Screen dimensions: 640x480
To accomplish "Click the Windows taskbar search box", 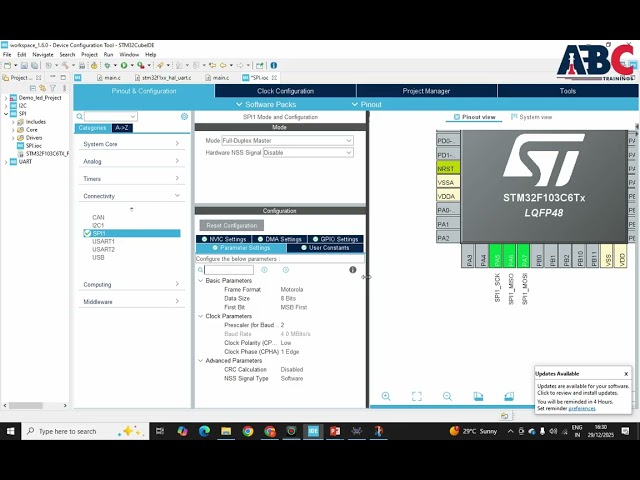I will coord(85,431).
